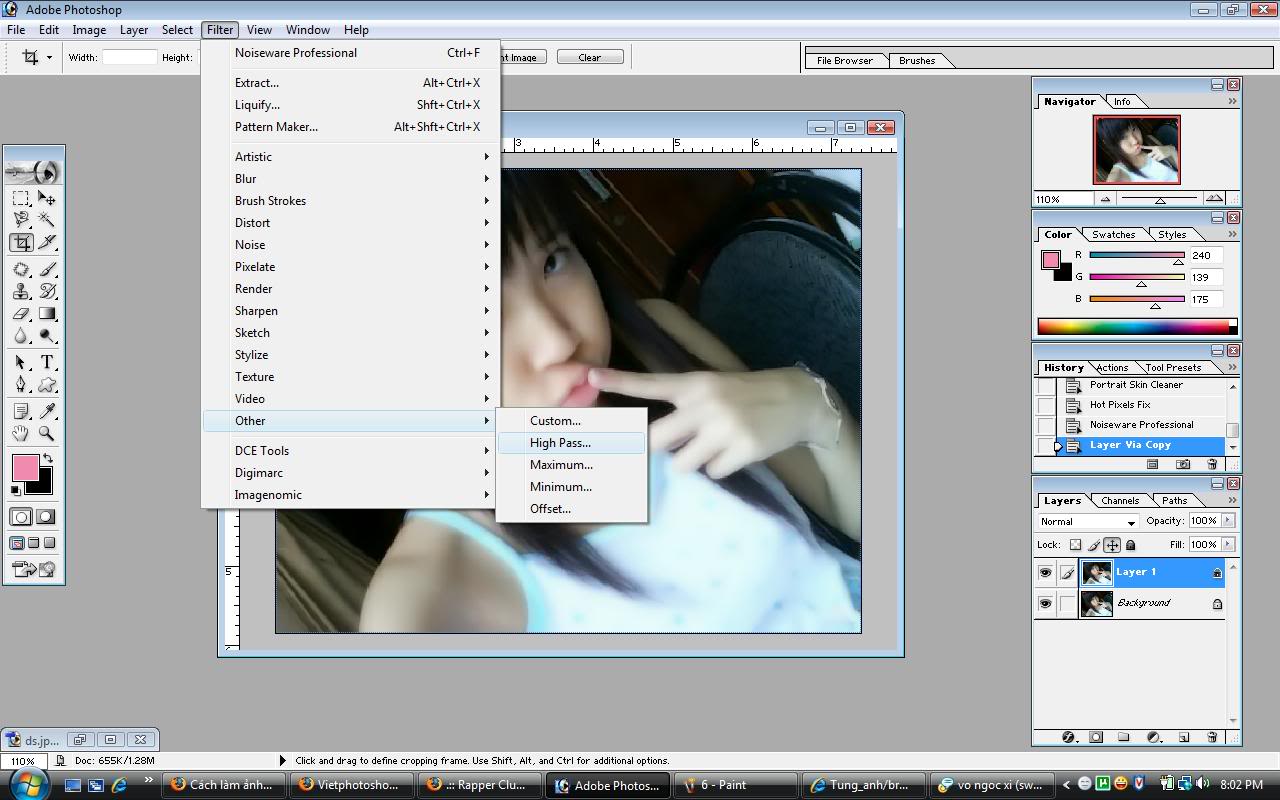Toggle lock position
The image size is (1280, 800).
pos(1112,545)
